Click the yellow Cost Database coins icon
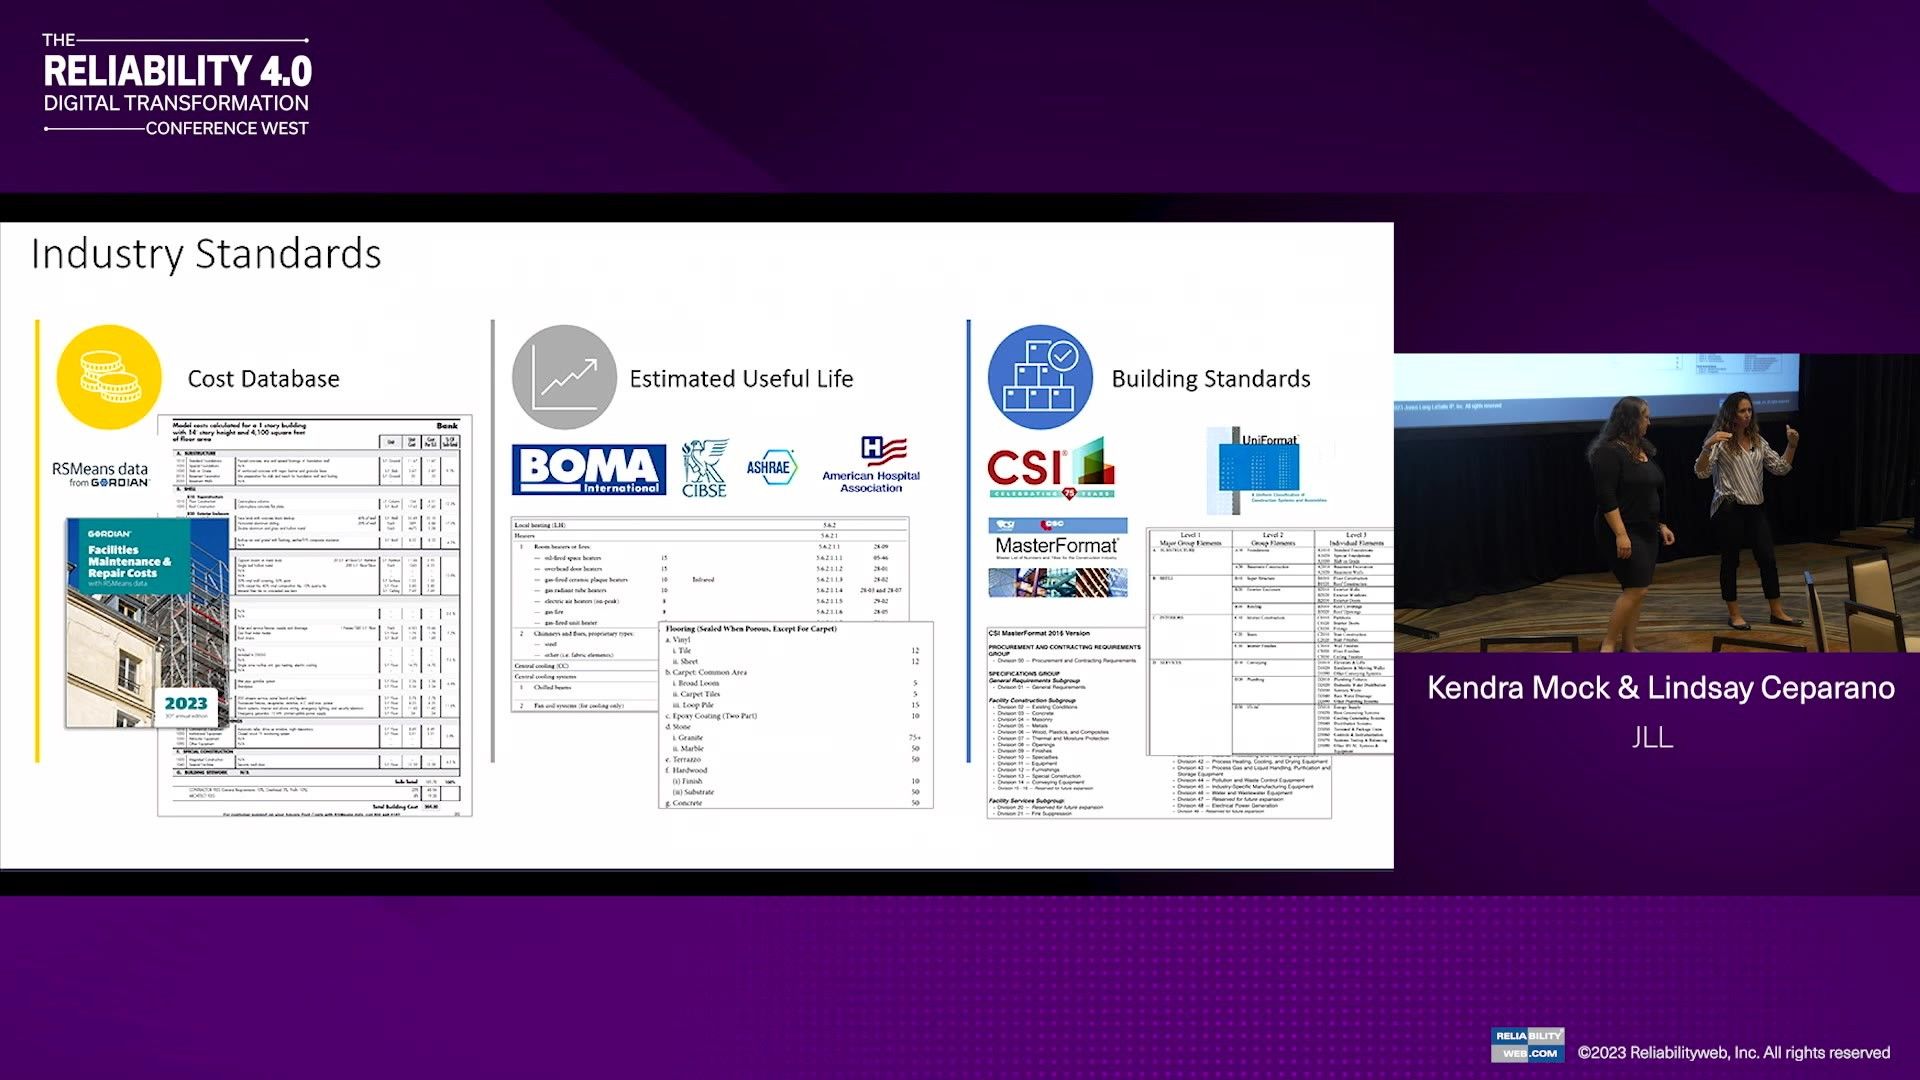Viewport: 1920px width, 1080px height. point(109,377)
